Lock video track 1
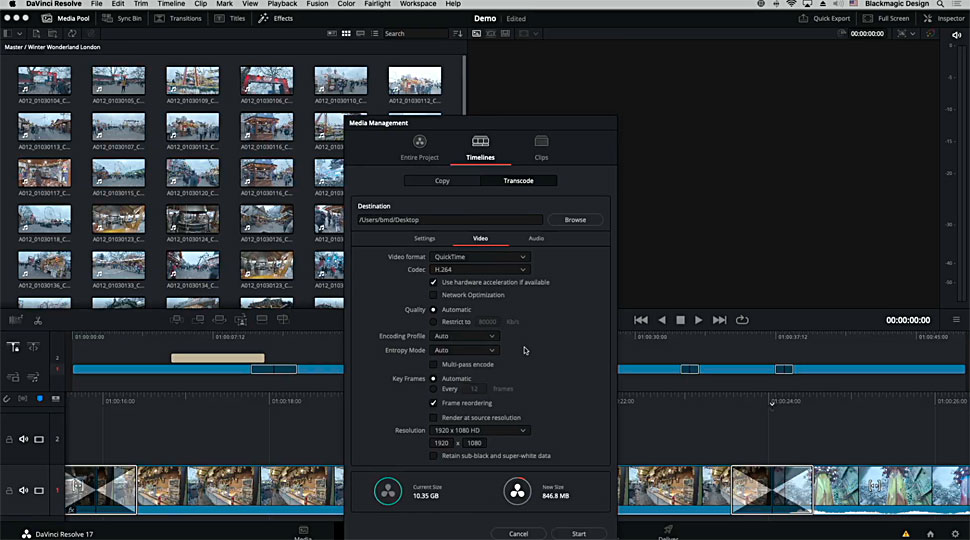Screen dimensions: 970x540 click(9, 491)
